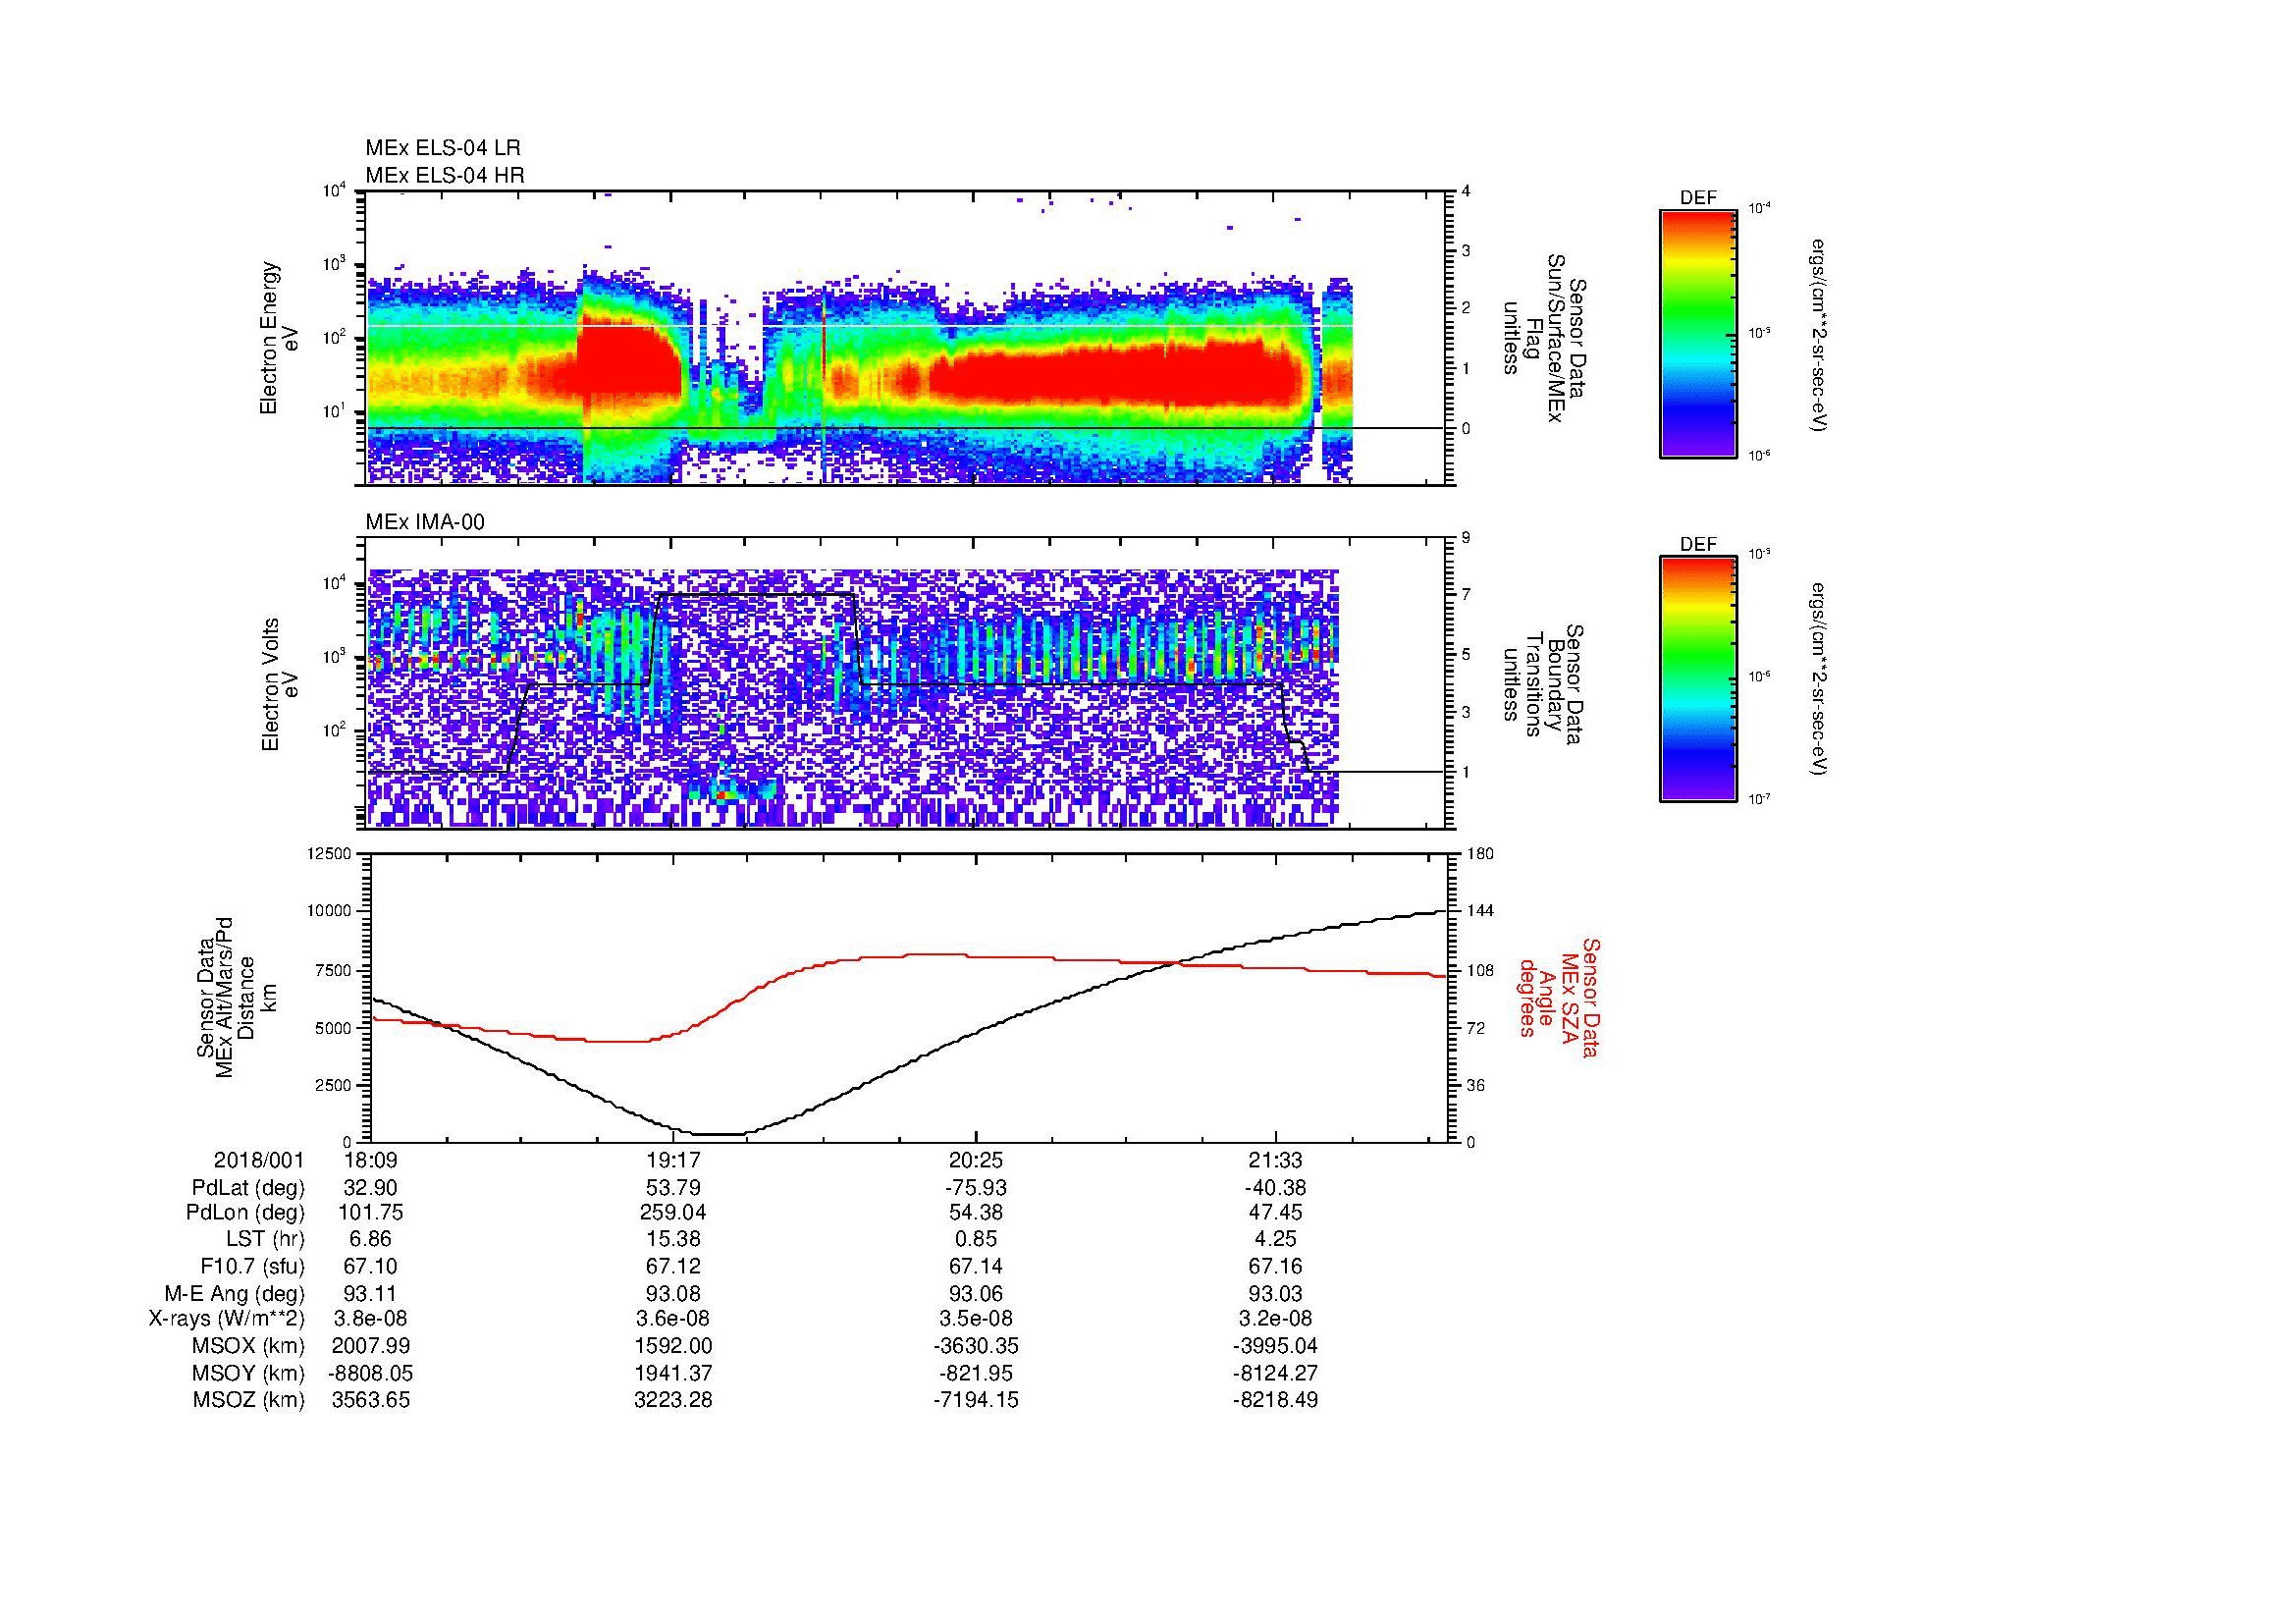Click the 'MSOY (km)' row label
2296x1623 pixels.
249,1373
